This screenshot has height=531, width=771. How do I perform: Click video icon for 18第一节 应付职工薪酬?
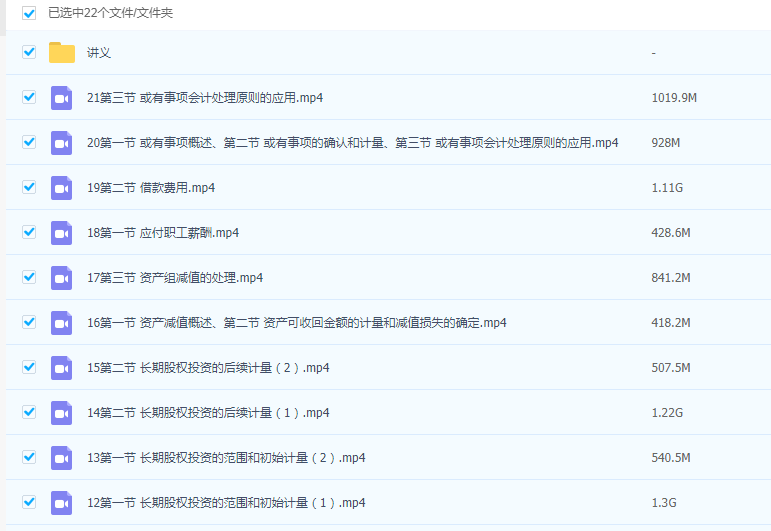coord(62,233)
